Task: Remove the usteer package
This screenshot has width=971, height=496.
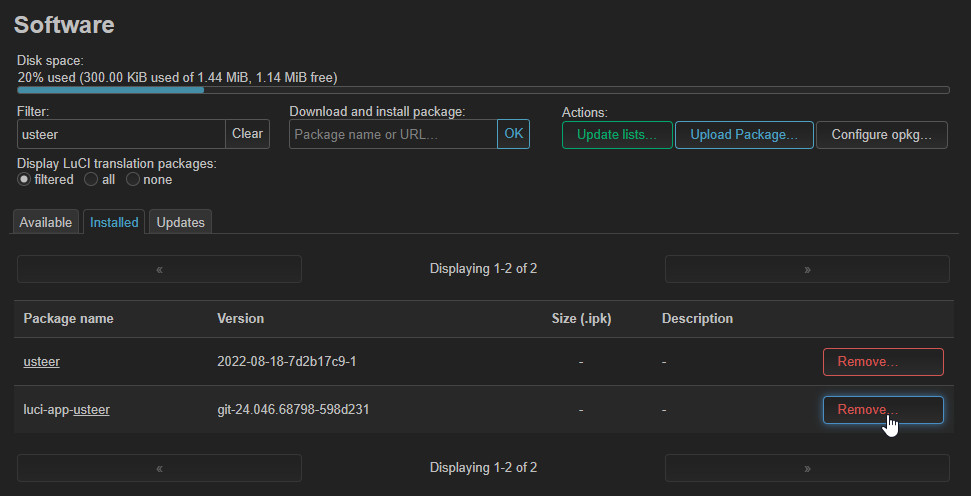Action: pos(882,361)
